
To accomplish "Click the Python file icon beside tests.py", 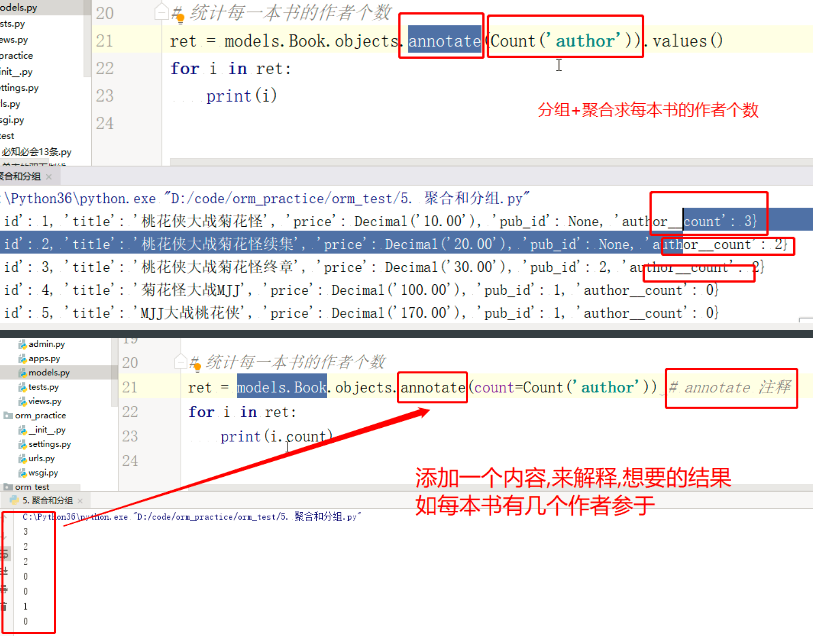I will 22,387.
